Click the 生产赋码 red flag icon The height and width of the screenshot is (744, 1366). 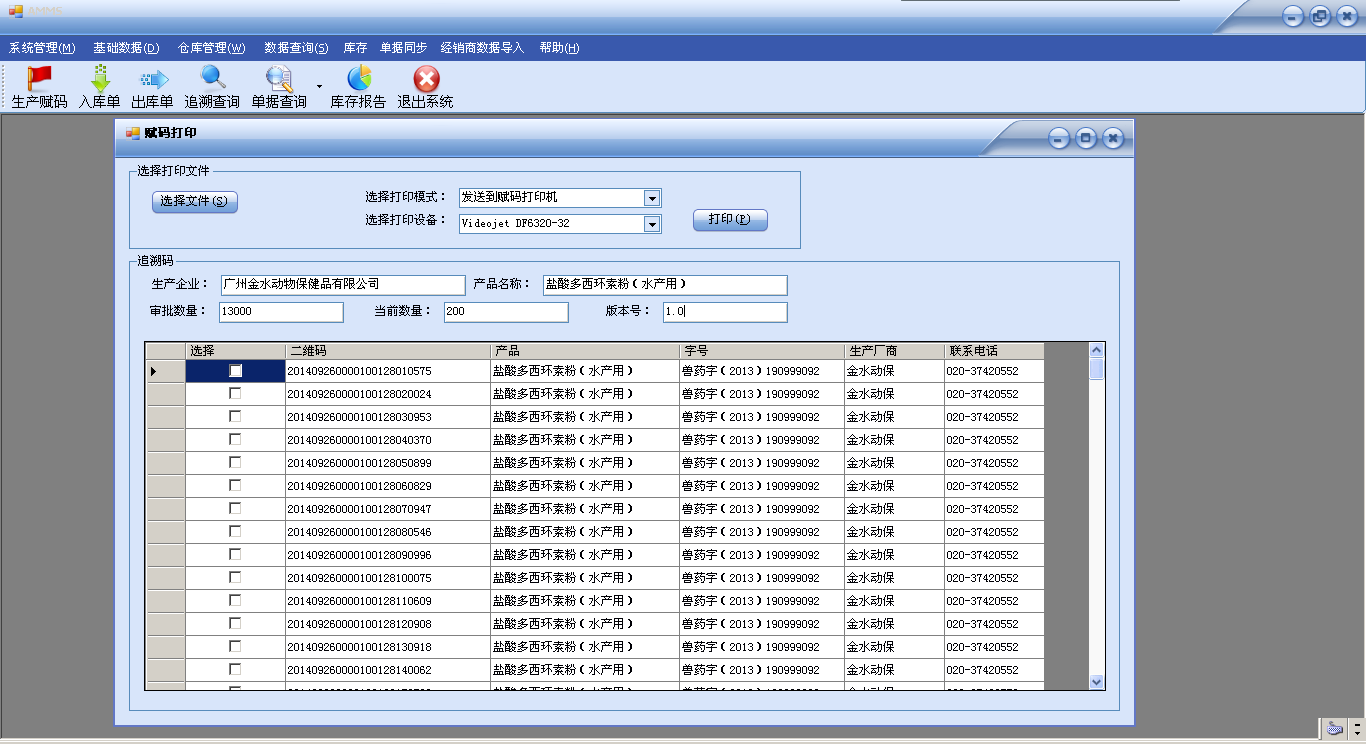coord(39,78)
